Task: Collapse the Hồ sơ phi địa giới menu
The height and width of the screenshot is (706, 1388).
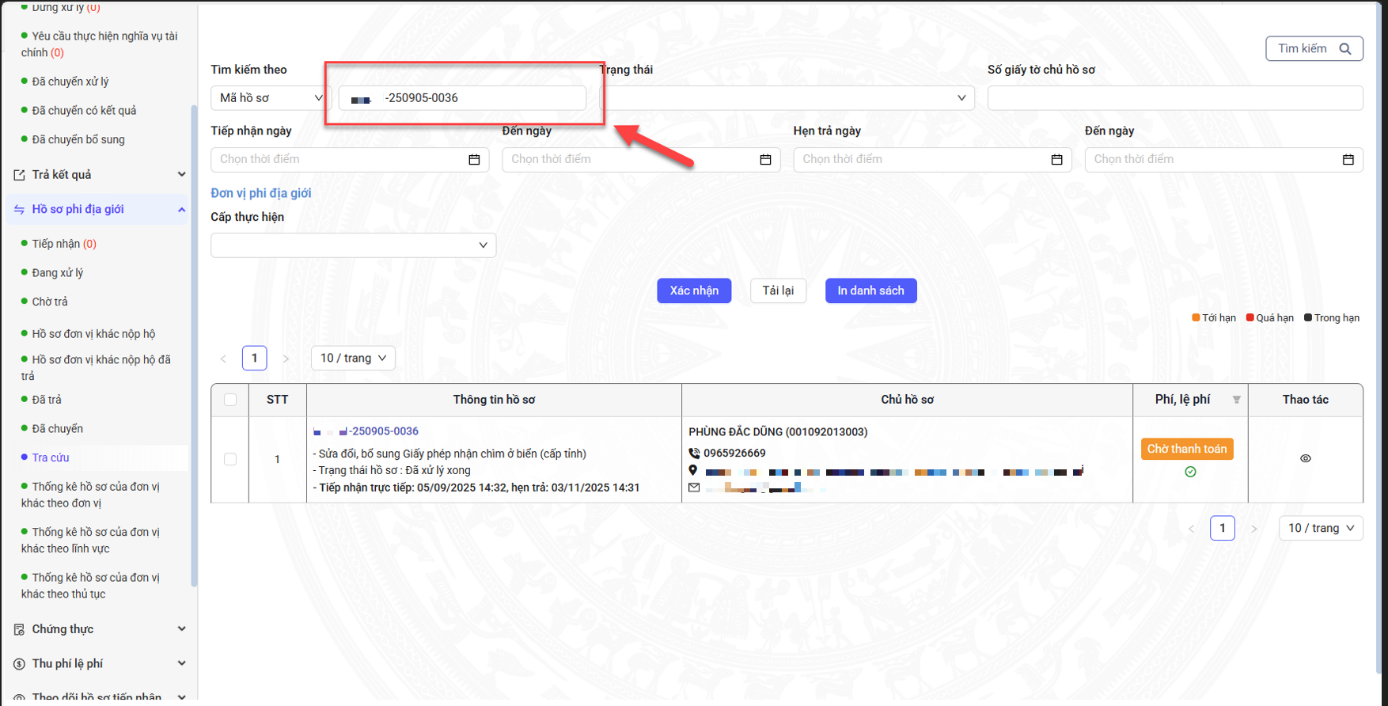Action: 181,209
